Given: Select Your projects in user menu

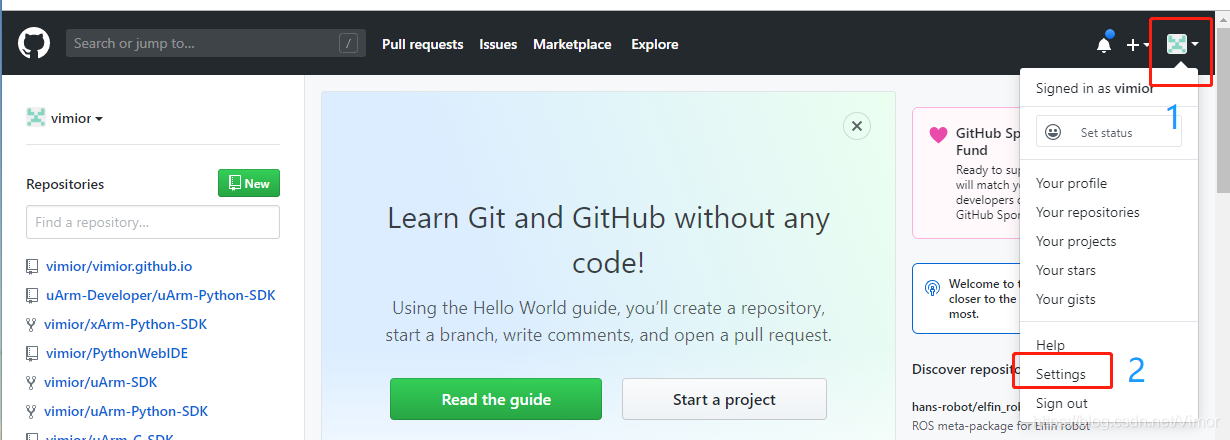Looking at the screenshot, I should coord(1076,241).
